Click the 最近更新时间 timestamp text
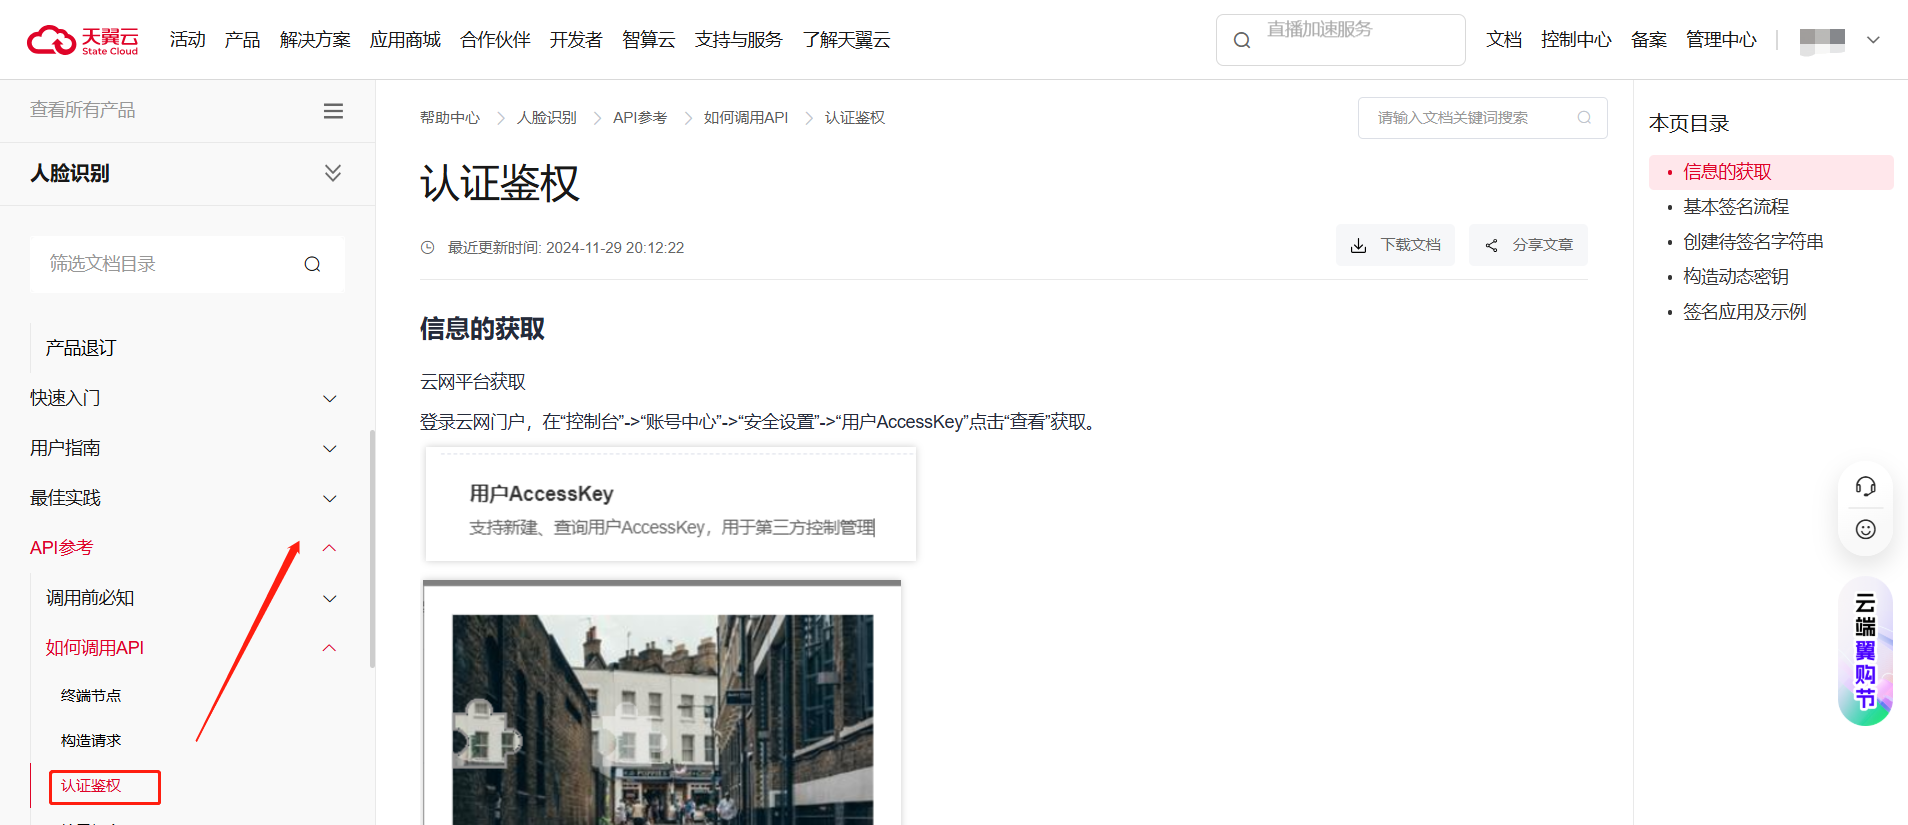 tap(566, 248)
